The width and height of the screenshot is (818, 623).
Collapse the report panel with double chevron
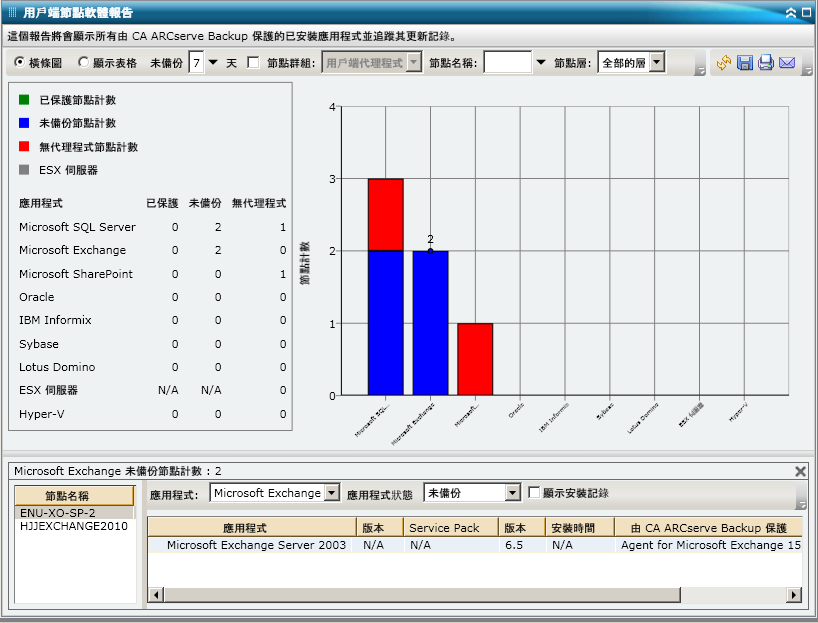[x=791, y=13]
